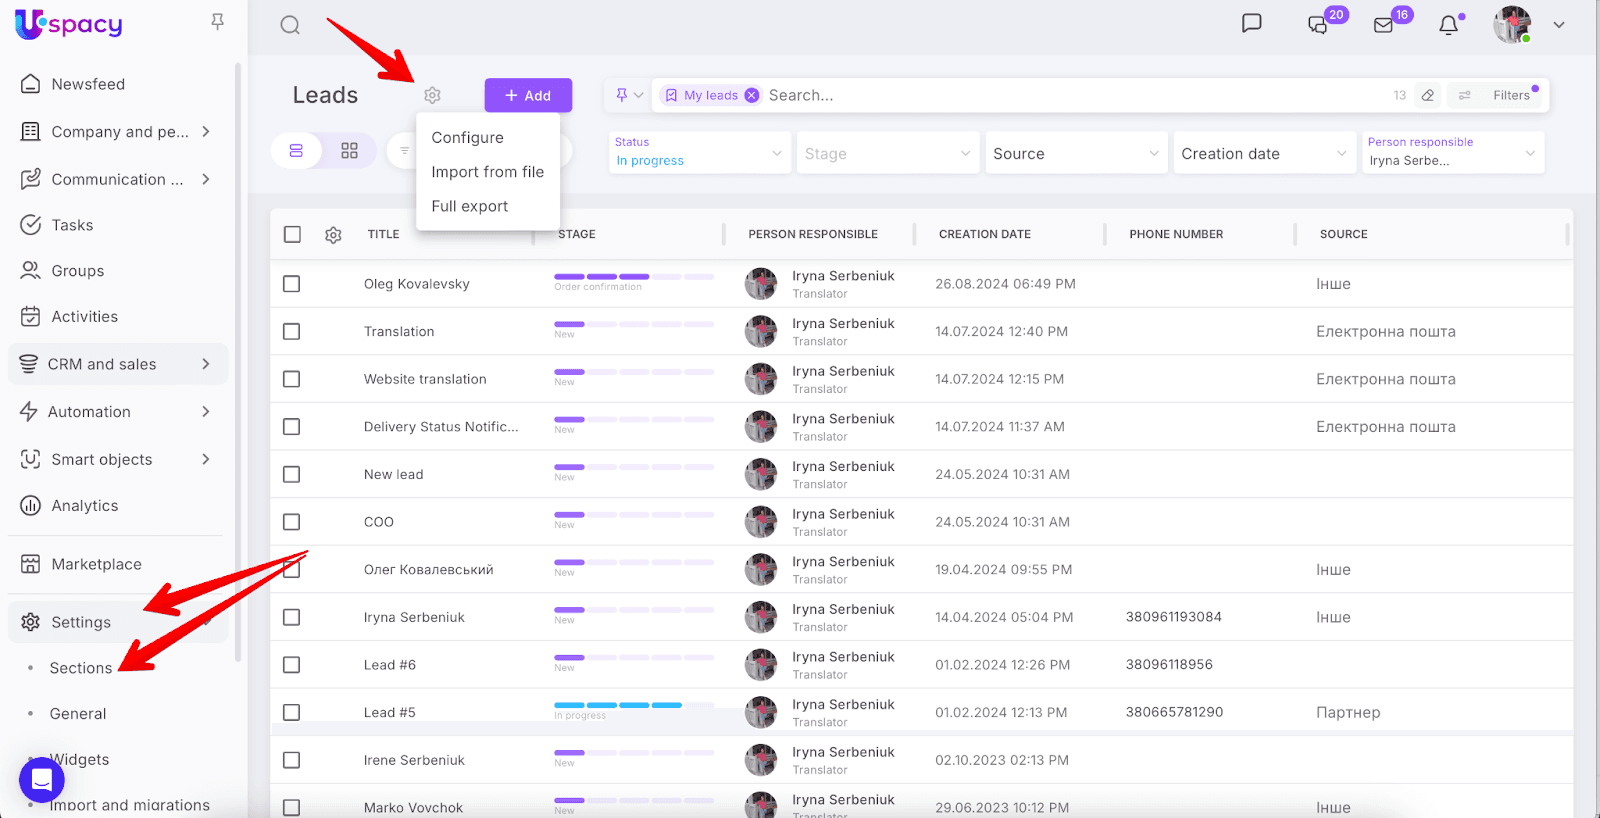Open the mail icon with 16 badge
The image size is (1600, 818).
[1383, 25]
